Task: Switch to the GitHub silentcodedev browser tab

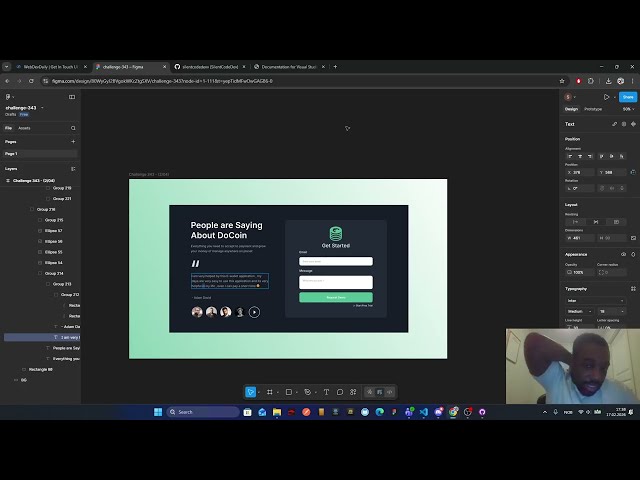Action: point(209,67)
